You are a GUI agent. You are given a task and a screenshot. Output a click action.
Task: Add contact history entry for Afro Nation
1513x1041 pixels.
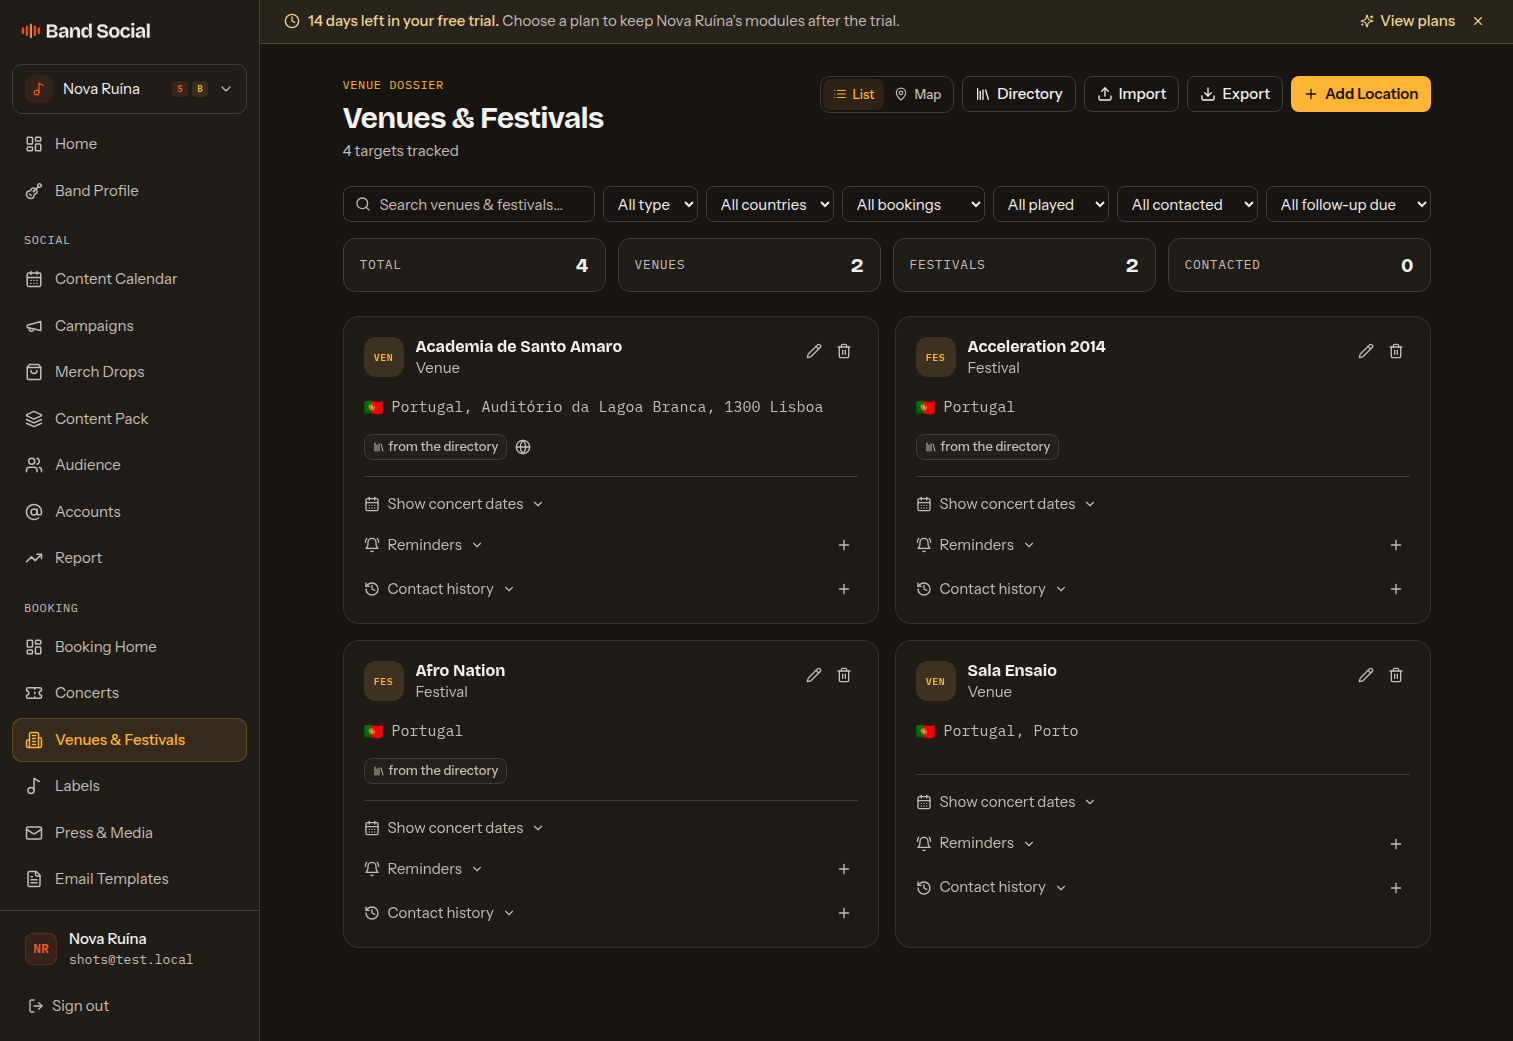[x=844, y=913]
